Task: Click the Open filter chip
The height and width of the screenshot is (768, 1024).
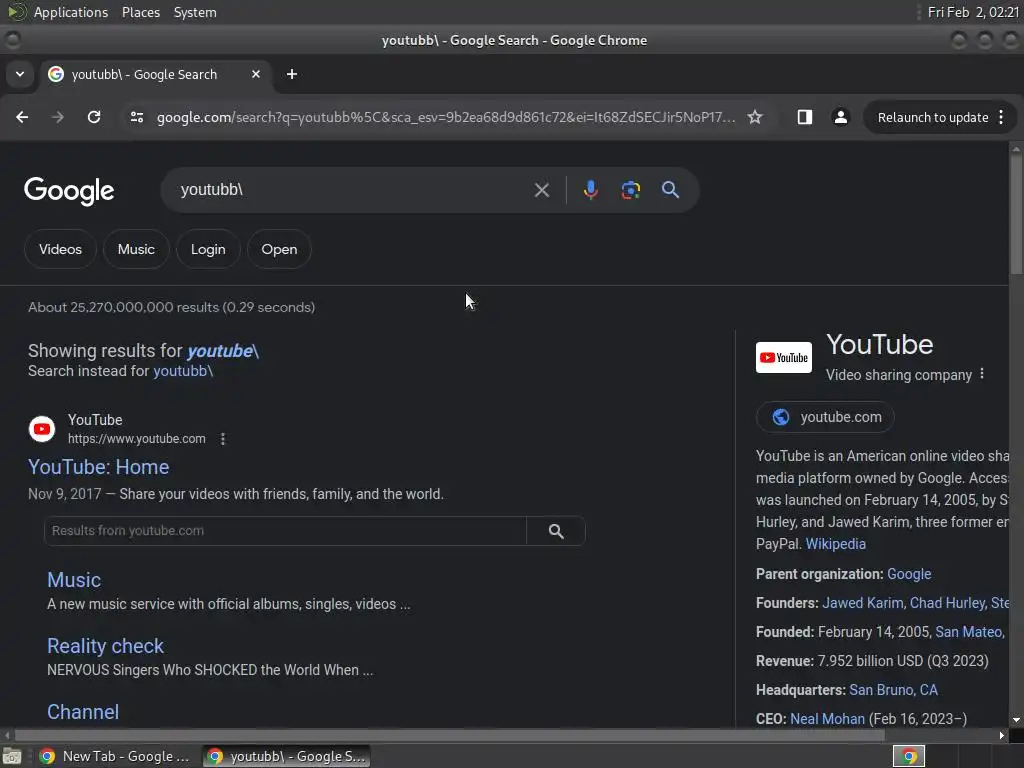Action: click(x=279, y=249)
